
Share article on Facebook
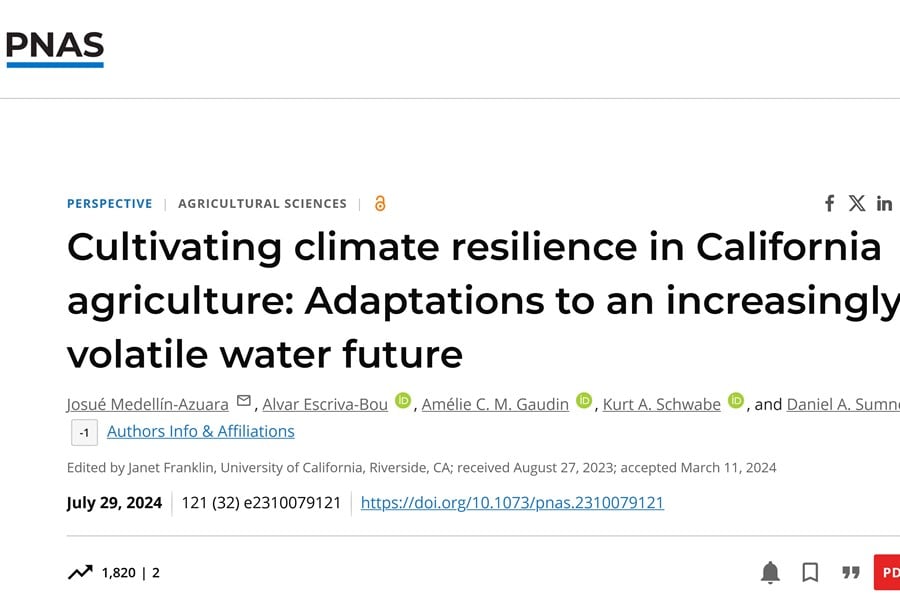click(x=829, y=203)
